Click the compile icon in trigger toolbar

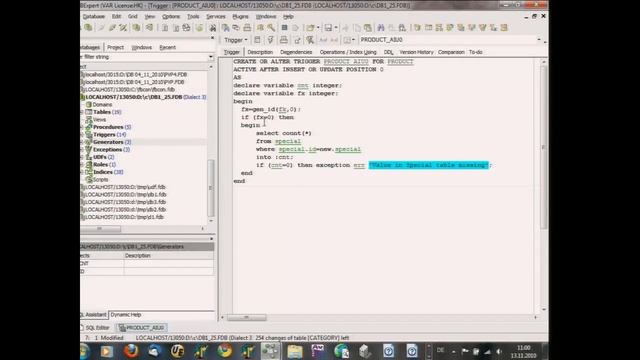(270, 40)
